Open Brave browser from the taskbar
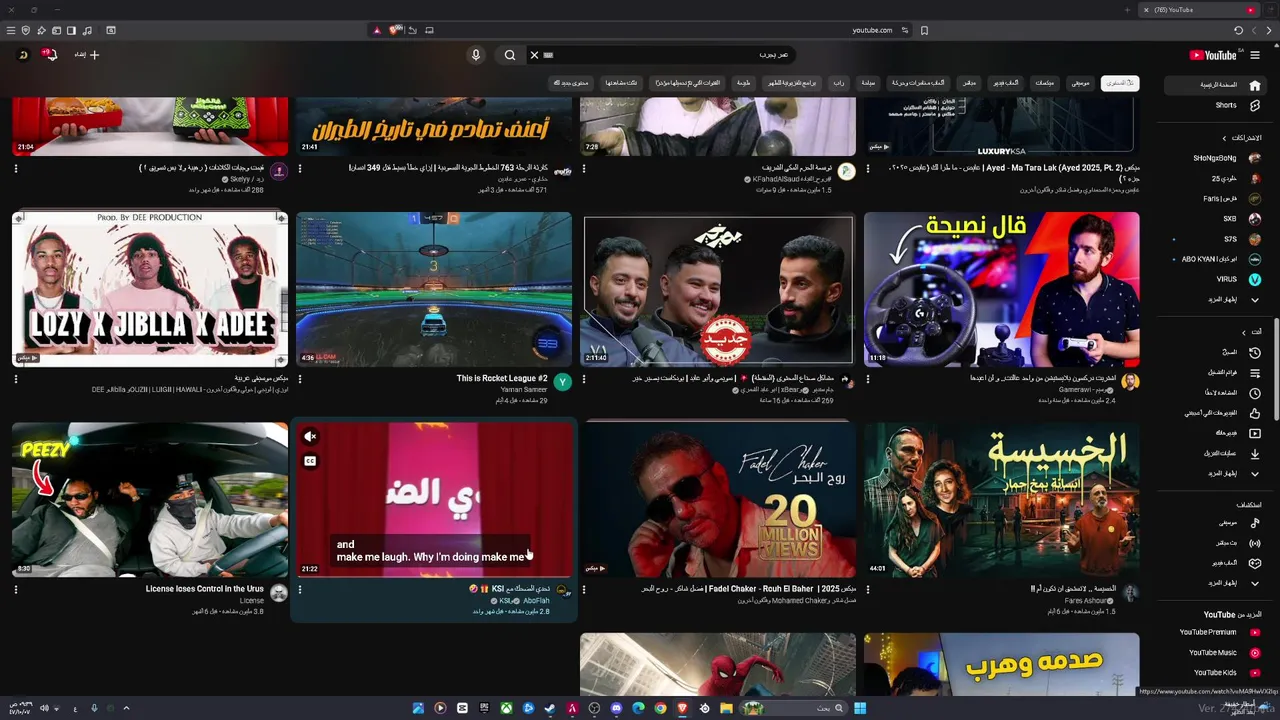The image size is (1280, 720). tap(682, 708)
